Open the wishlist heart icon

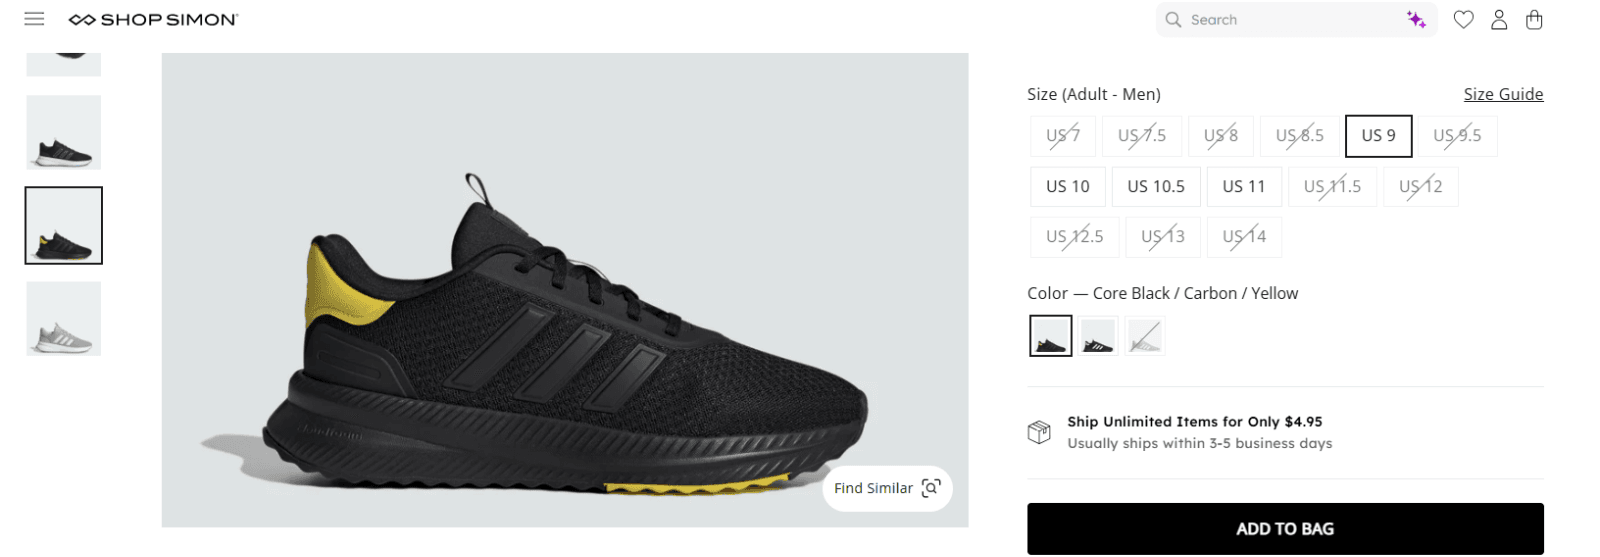point(1463,20)
